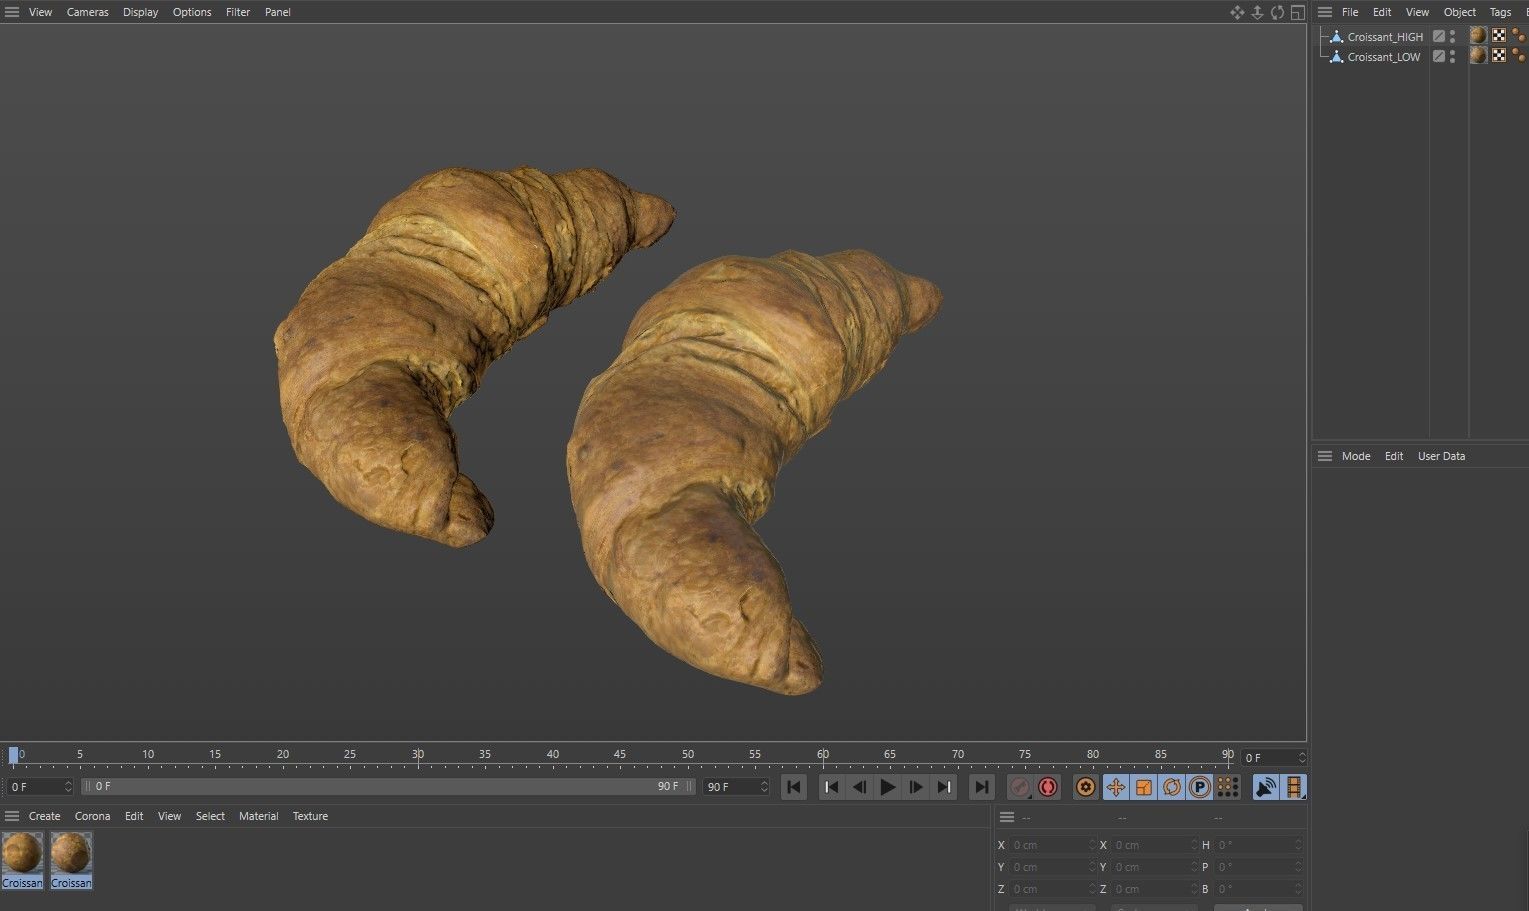Click the stepper on the timeline's right frame field
This screenshot has width=1529, height=911.
(1301, 758)
